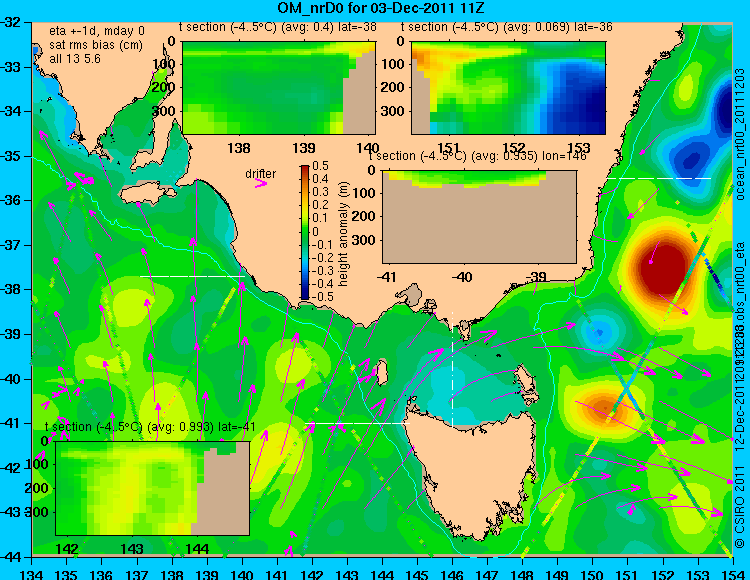The height and width of the screenshot is (580, 750).
Task: Click the orange eddy near 150.5E, 41S
Action: click(x=605, y=407)
